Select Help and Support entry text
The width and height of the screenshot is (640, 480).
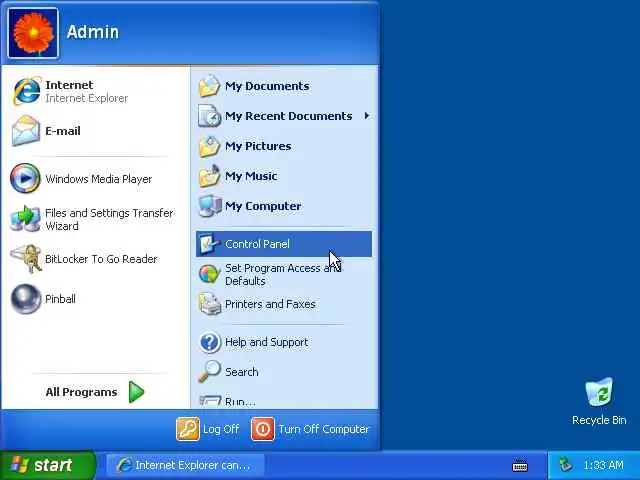click(x=267, y=342)
